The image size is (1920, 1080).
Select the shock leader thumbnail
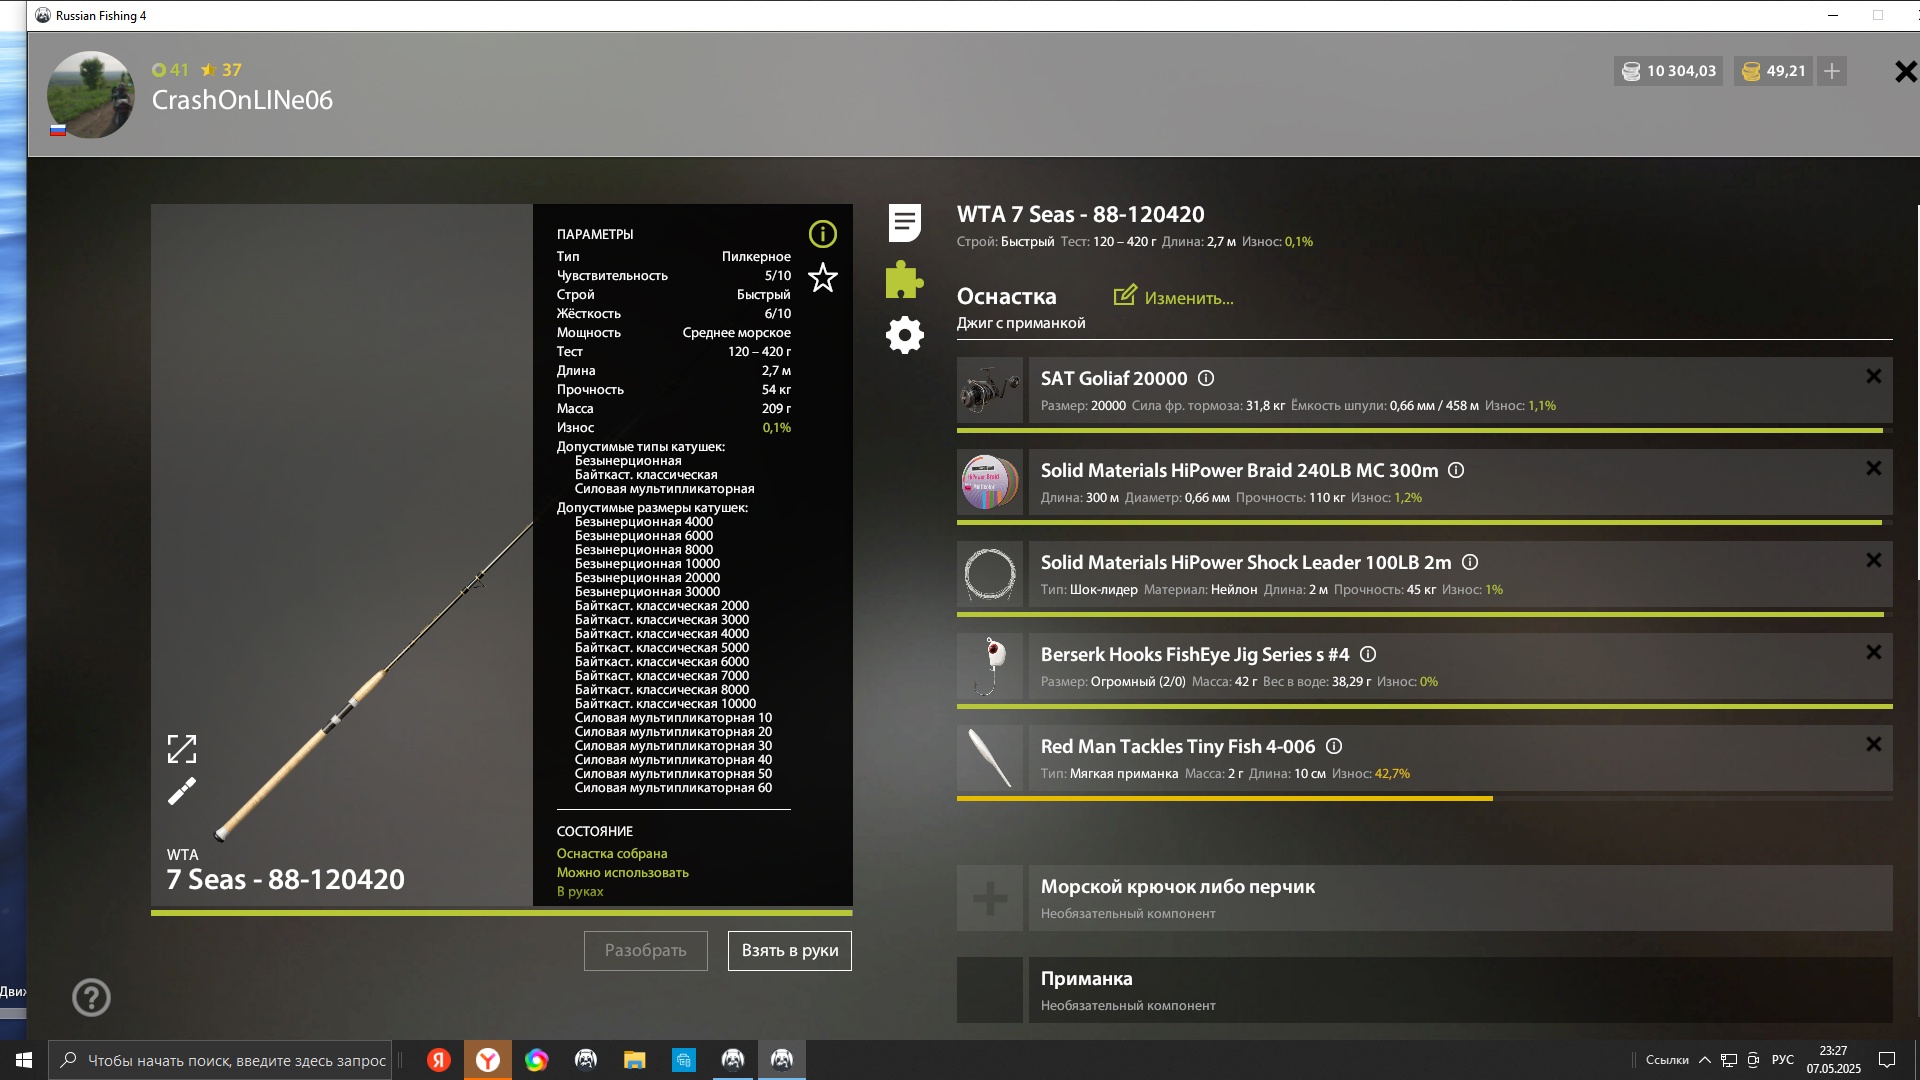pyautogui.click(x=990, y=574)
